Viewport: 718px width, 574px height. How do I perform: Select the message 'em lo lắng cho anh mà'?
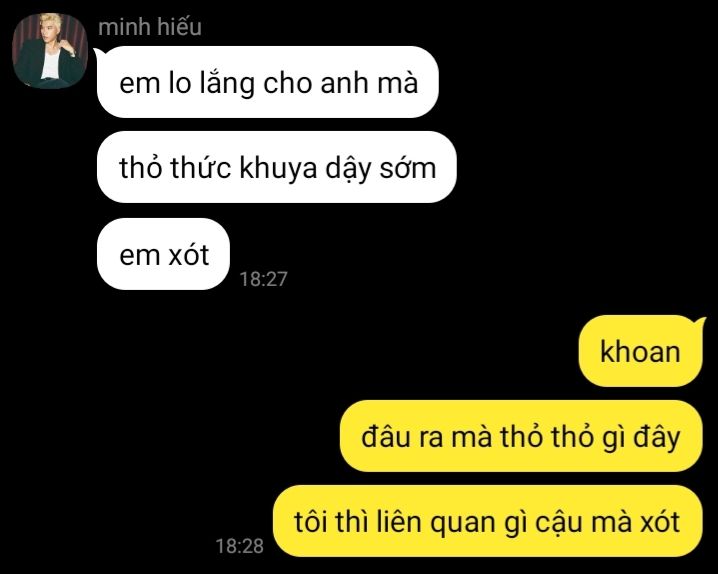coord(267,82)
